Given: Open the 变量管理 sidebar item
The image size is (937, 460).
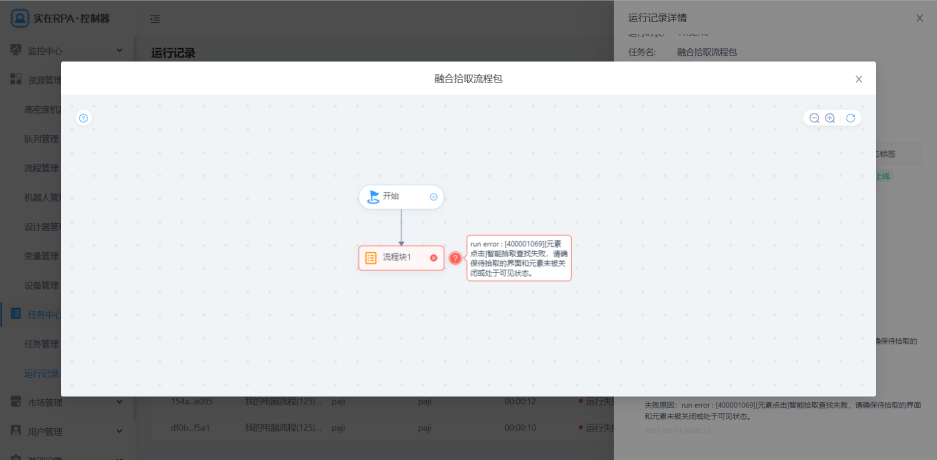Looking at the screenshot, I should pos(41,255).
